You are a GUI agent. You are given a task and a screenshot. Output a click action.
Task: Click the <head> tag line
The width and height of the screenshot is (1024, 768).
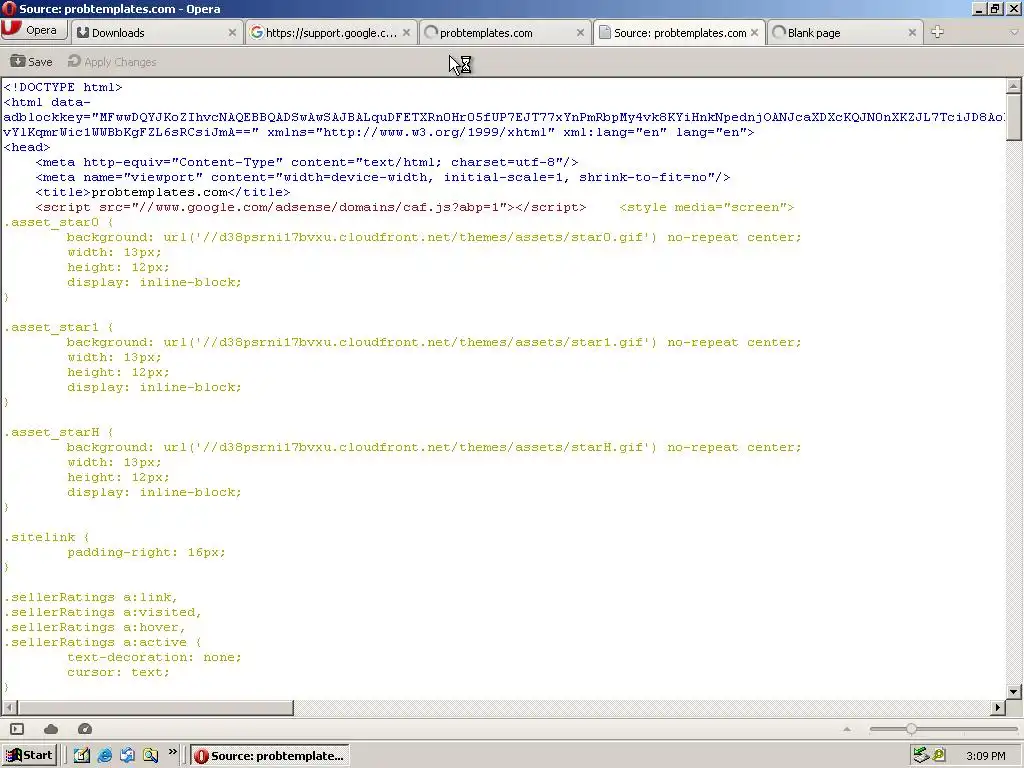[x=27, y=147]
